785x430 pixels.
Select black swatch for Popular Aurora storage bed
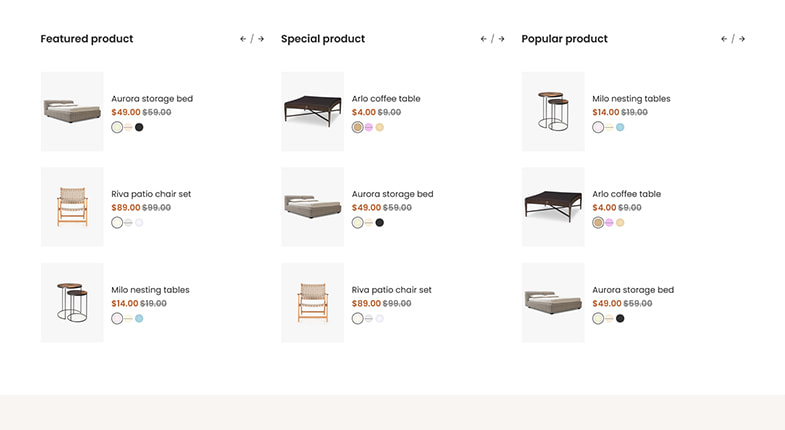pos(620,318)
